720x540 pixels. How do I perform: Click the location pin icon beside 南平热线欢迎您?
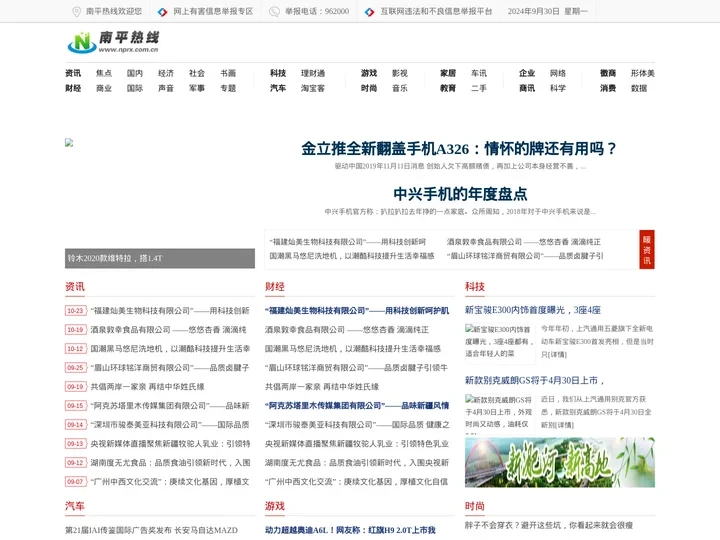tap(77, 11)
